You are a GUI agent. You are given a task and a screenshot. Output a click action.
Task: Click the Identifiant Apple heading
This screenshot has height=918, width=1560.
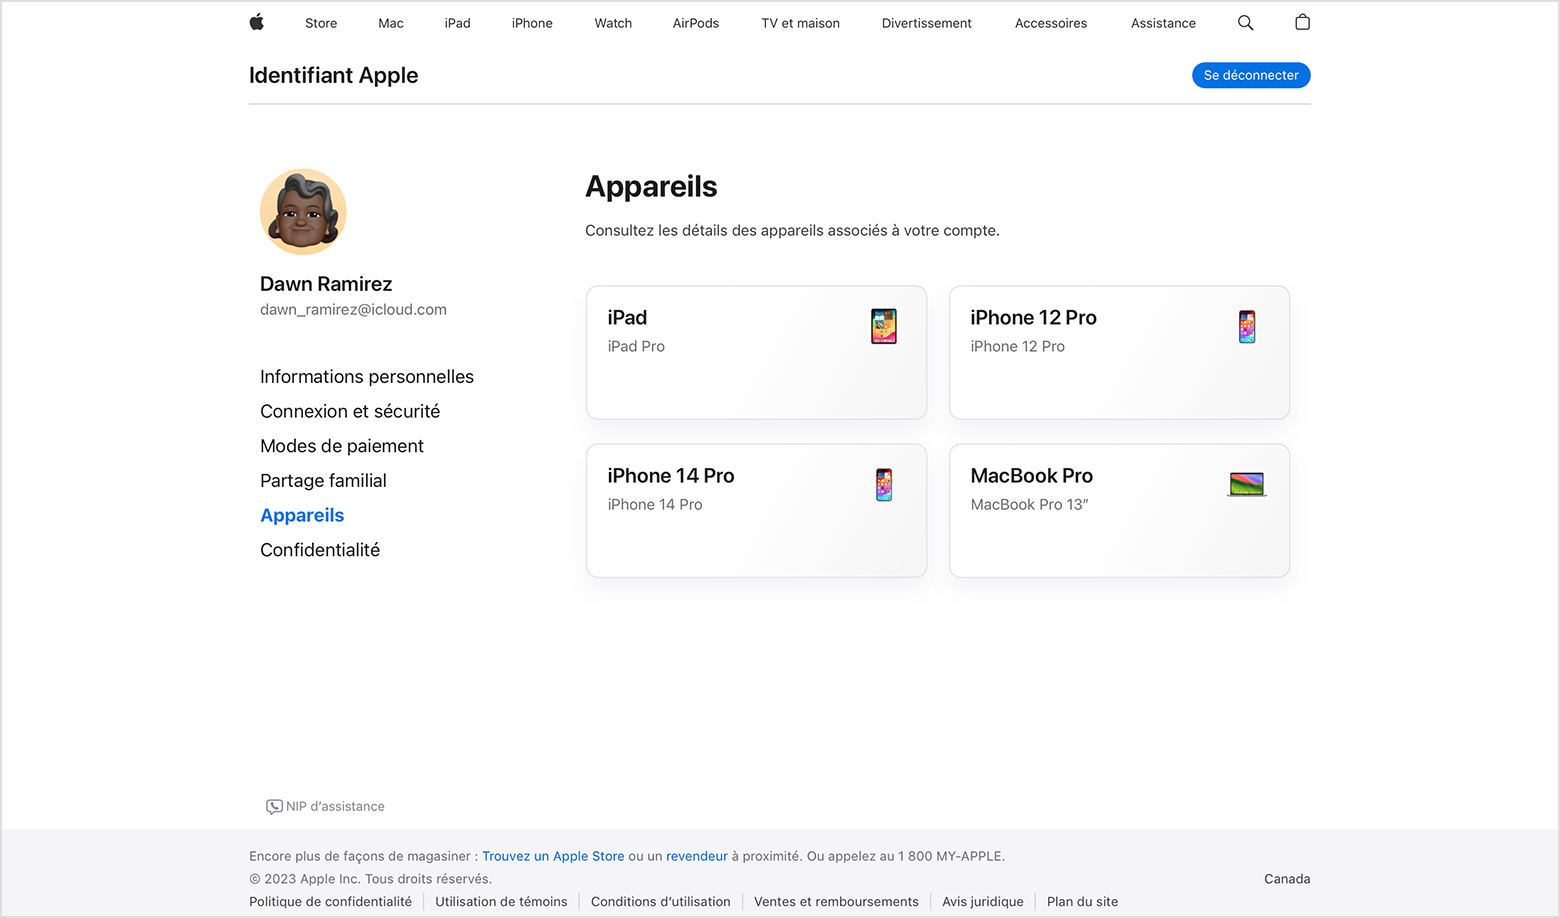[x=333, y=75]
